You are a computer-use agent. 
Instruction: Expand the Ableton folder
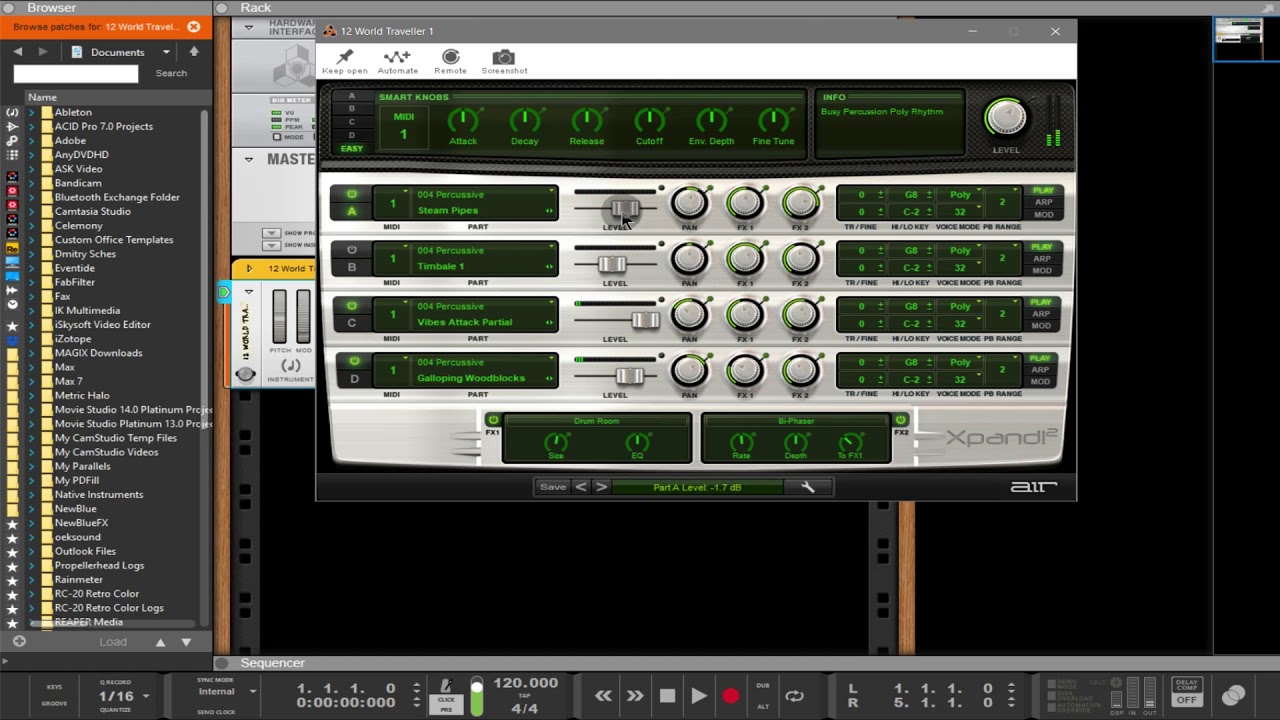pyautogui.click(x=31, y=112)
